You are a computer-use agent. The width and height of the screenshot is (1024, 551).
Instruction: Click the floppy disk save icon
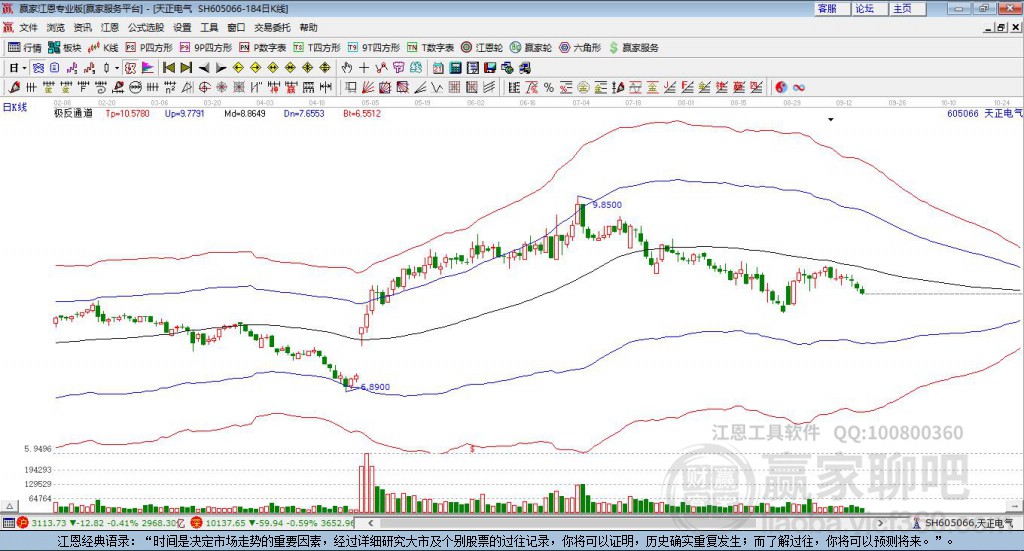click(x=490, y=68)
